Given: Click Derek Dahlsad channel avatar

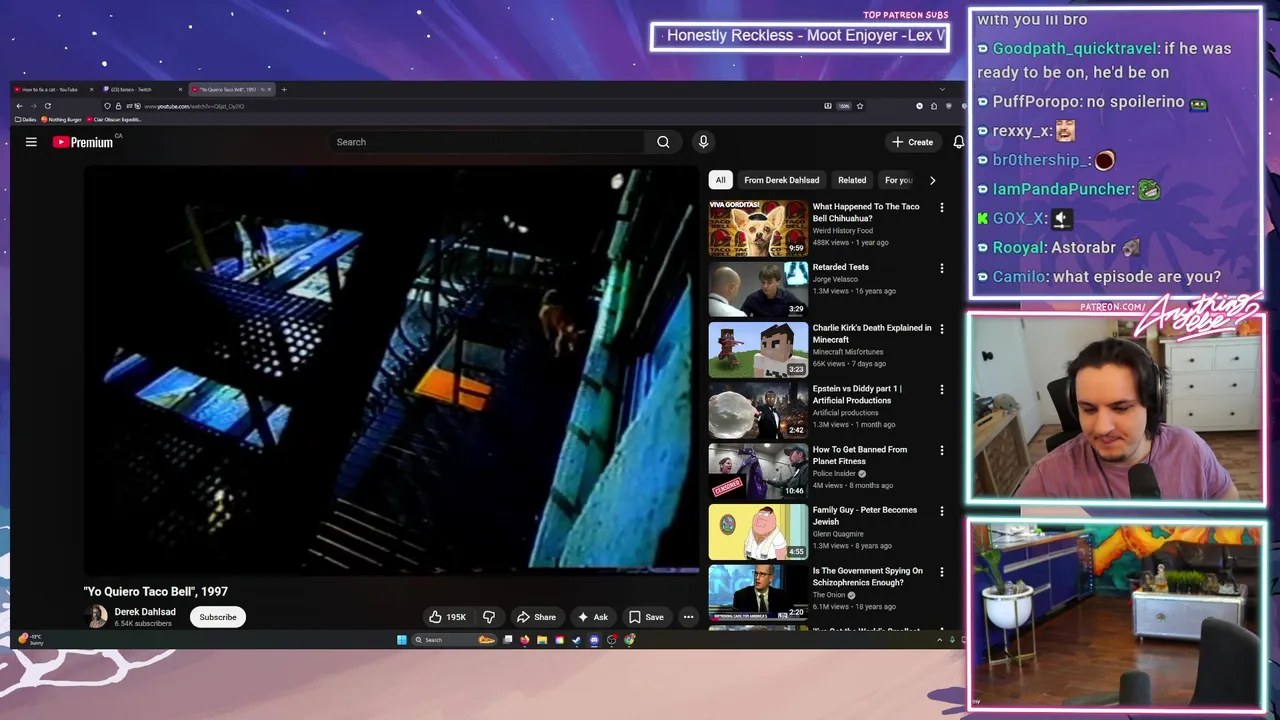Looking at the screenshot, I should click(x=97, y=617).
